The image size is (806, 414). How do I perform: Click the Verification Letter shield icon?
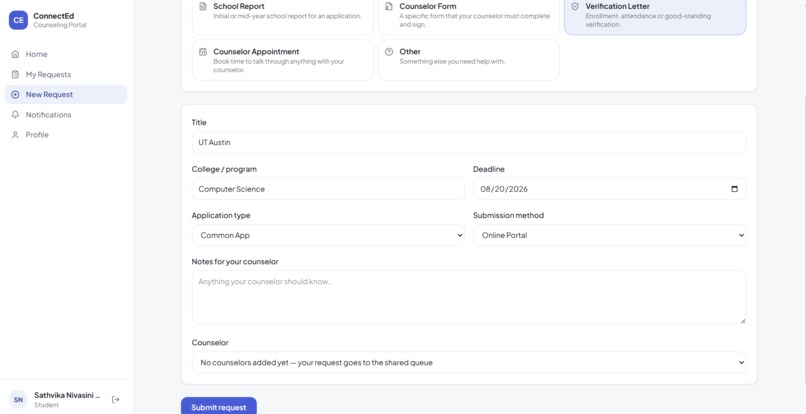(x=575, y=6)
